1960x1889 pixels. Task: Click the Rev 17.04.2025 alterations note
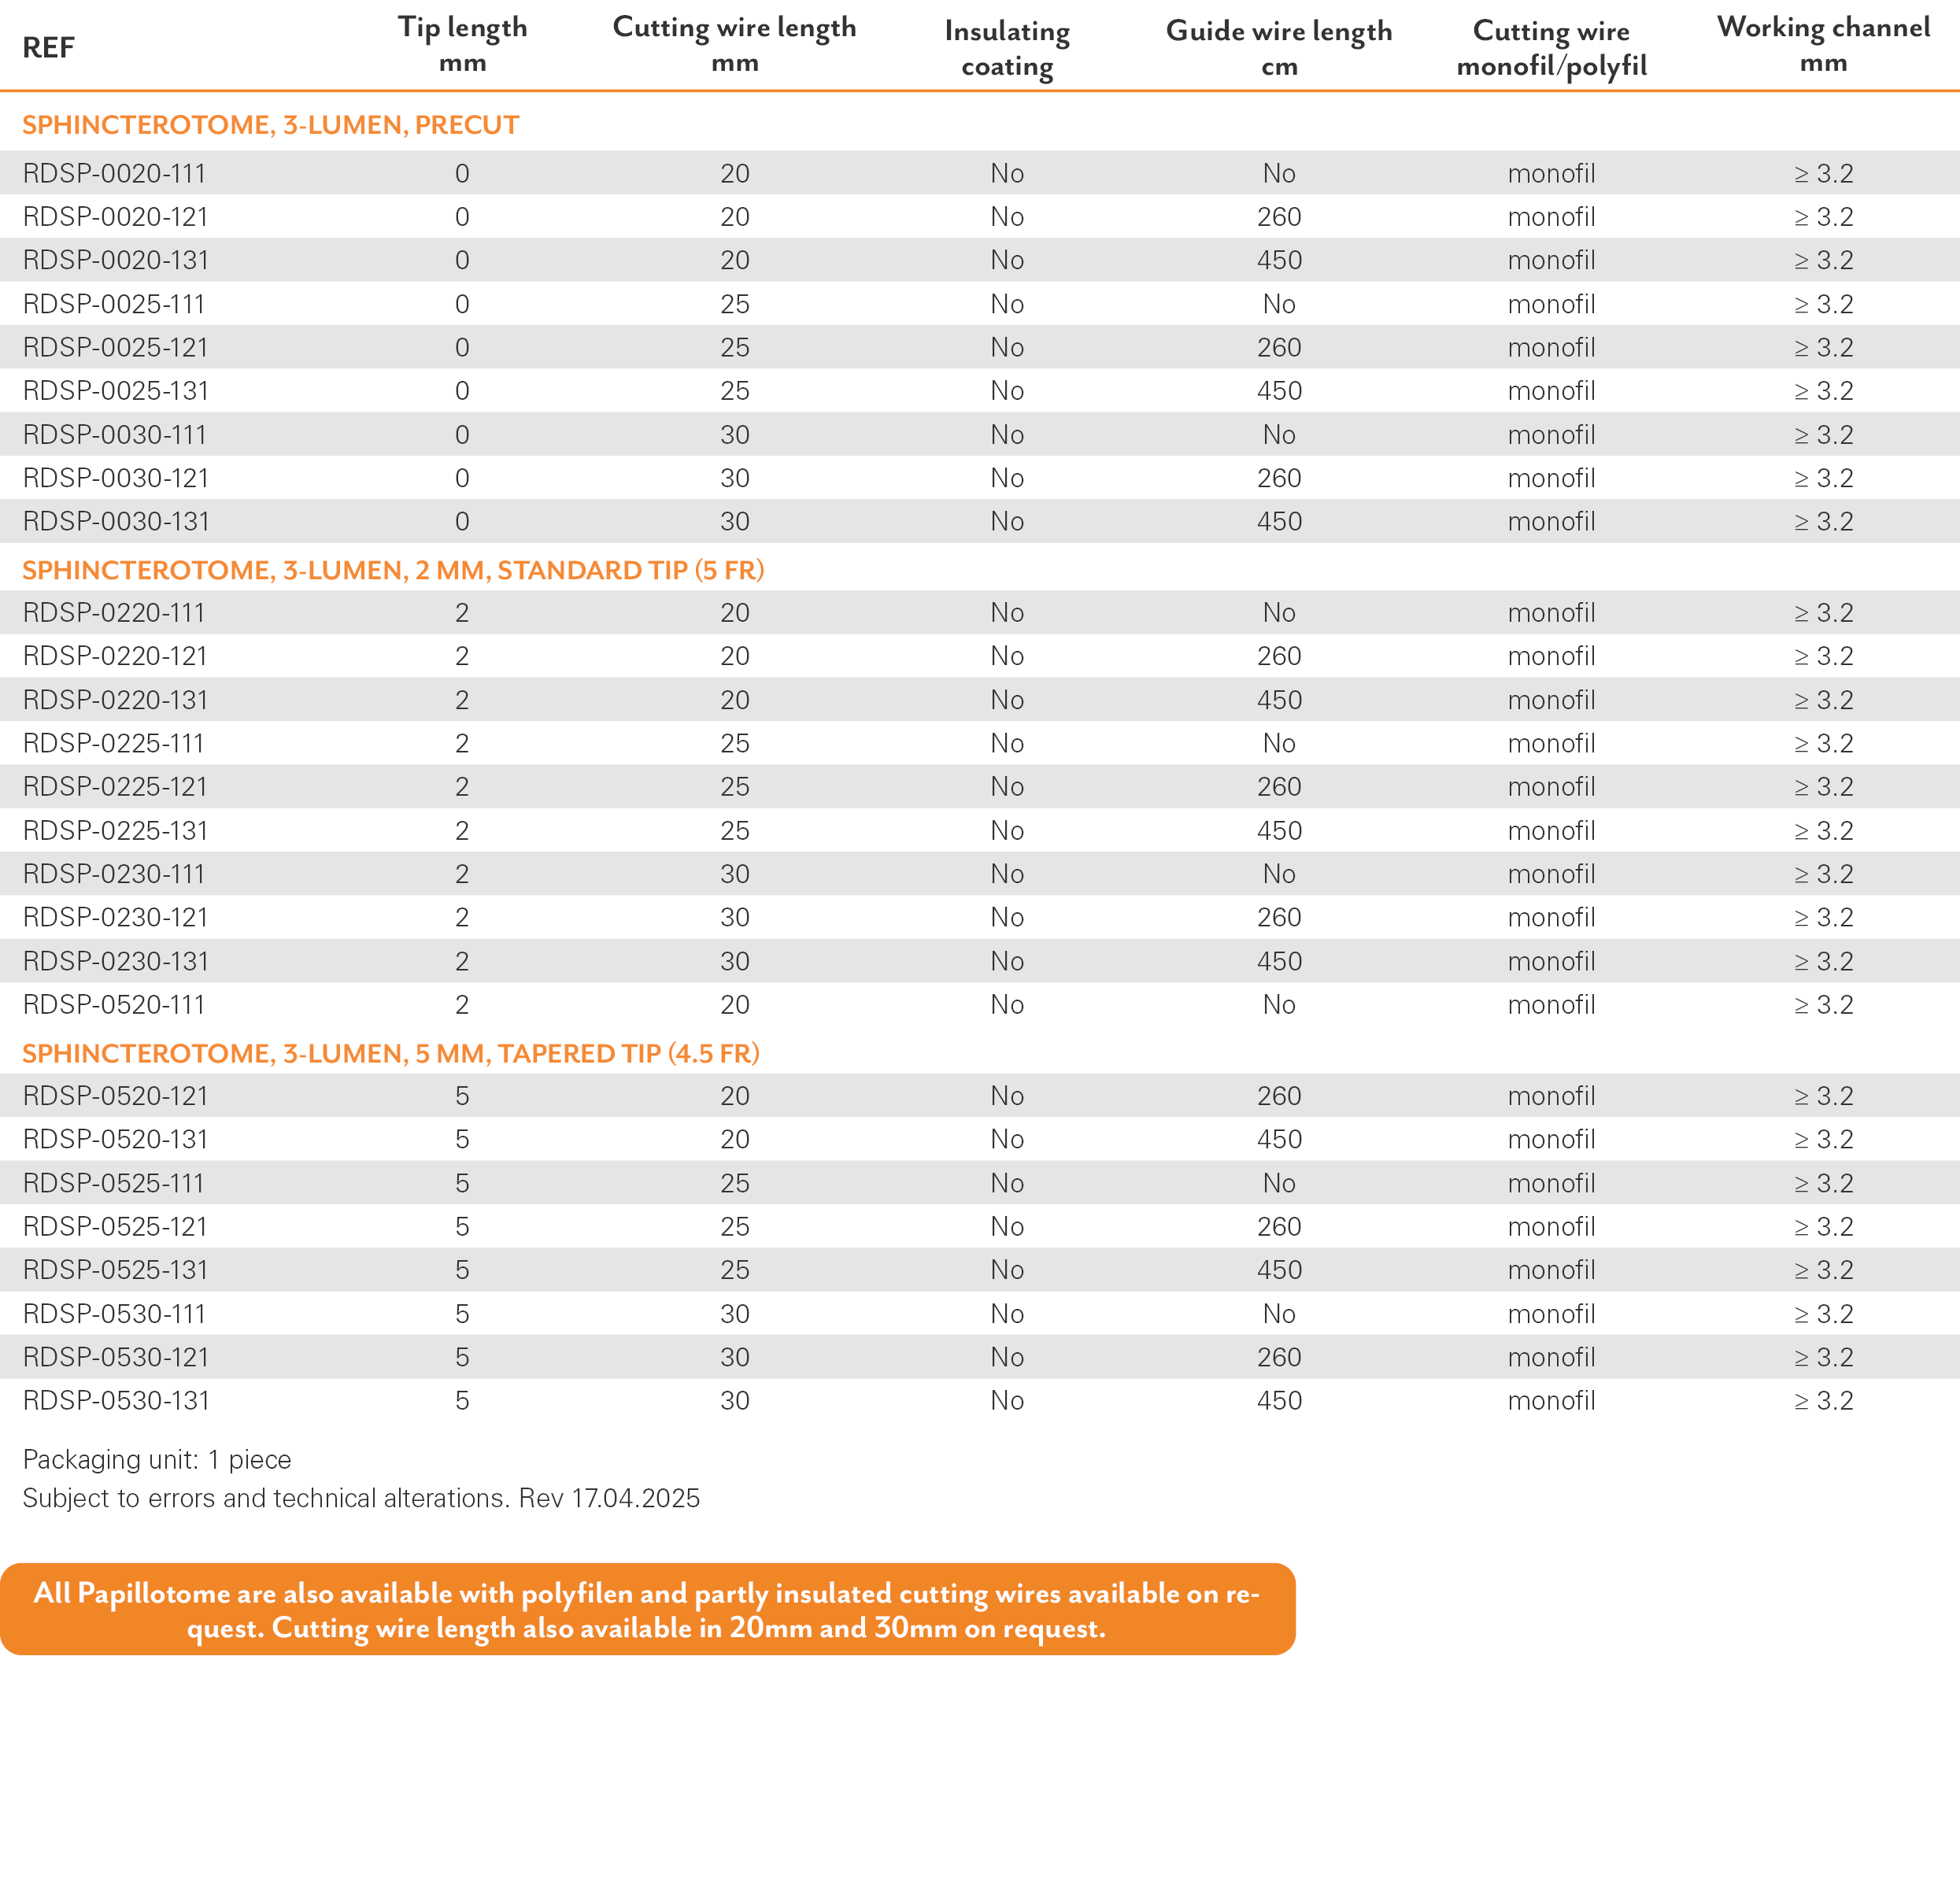click(x=361, y=1498)
